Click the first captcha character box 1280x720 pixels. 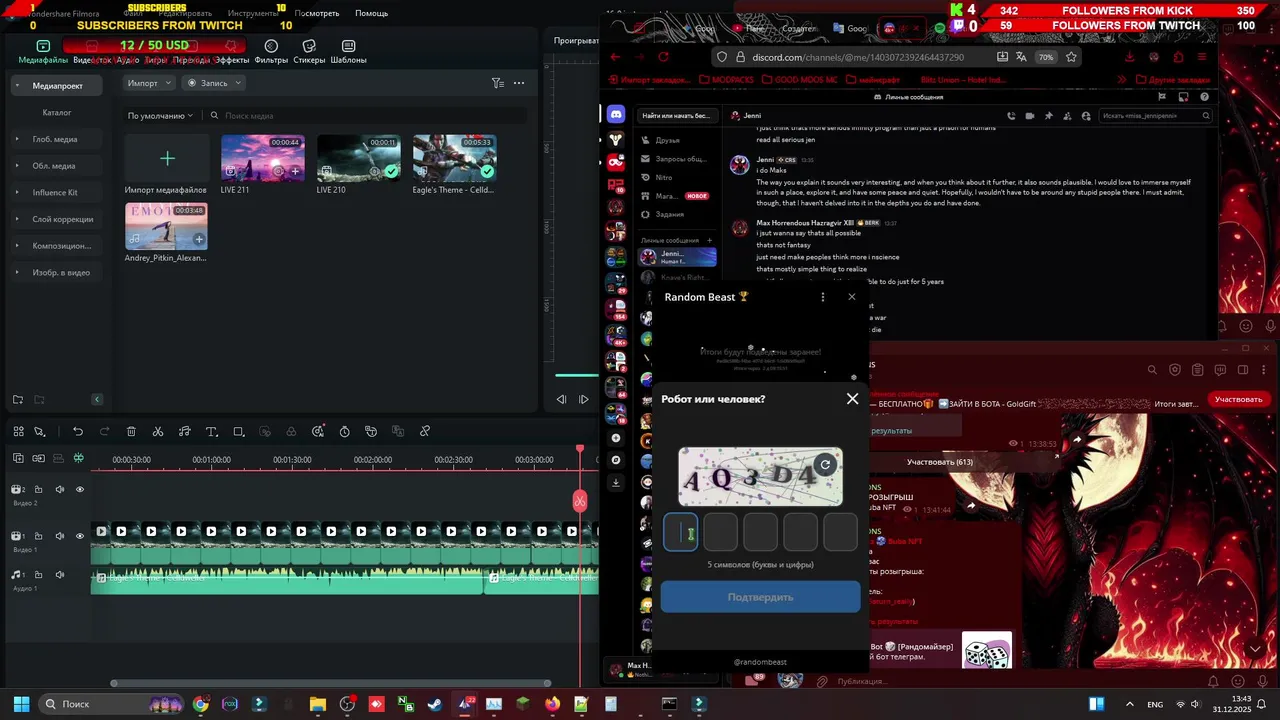click(x=681, y=532)
